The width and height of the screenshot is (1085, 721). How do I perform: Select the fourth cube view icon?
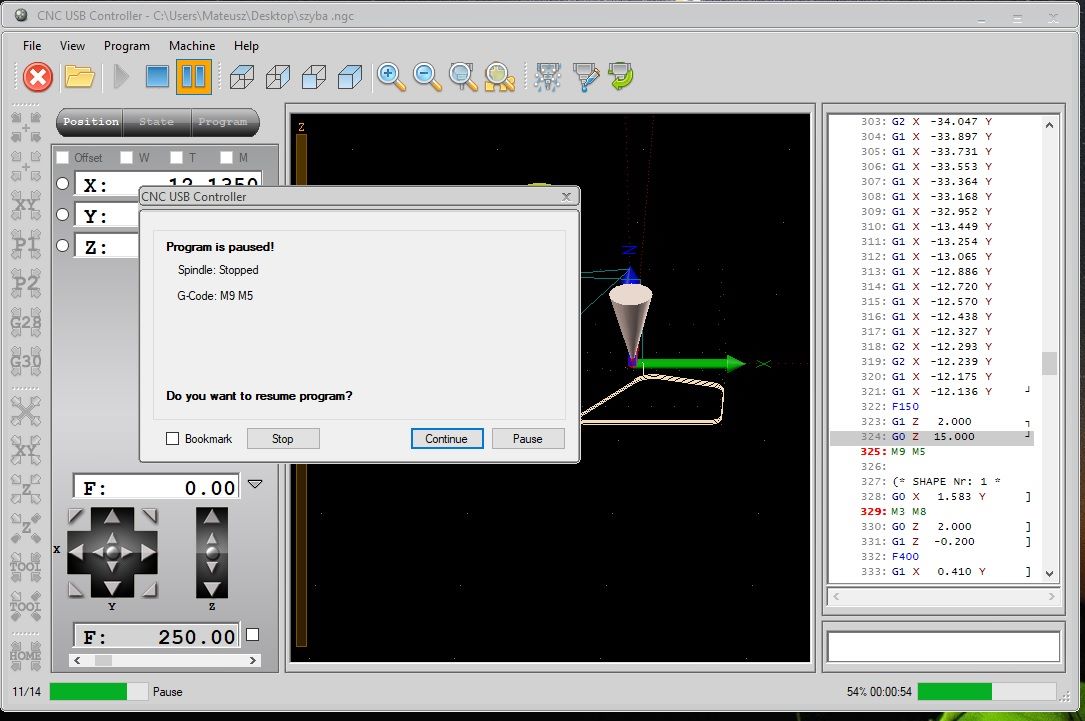click(349, 77)
